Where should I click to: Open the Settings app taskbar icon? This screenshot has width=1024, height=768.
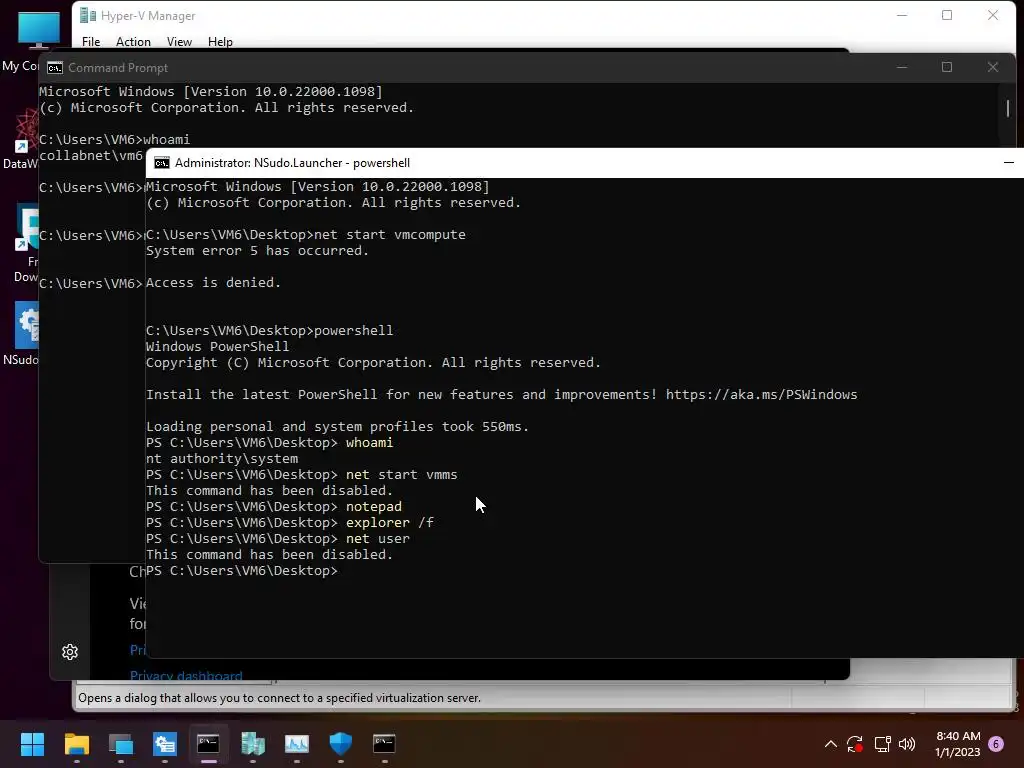click(x=165, y=744)
